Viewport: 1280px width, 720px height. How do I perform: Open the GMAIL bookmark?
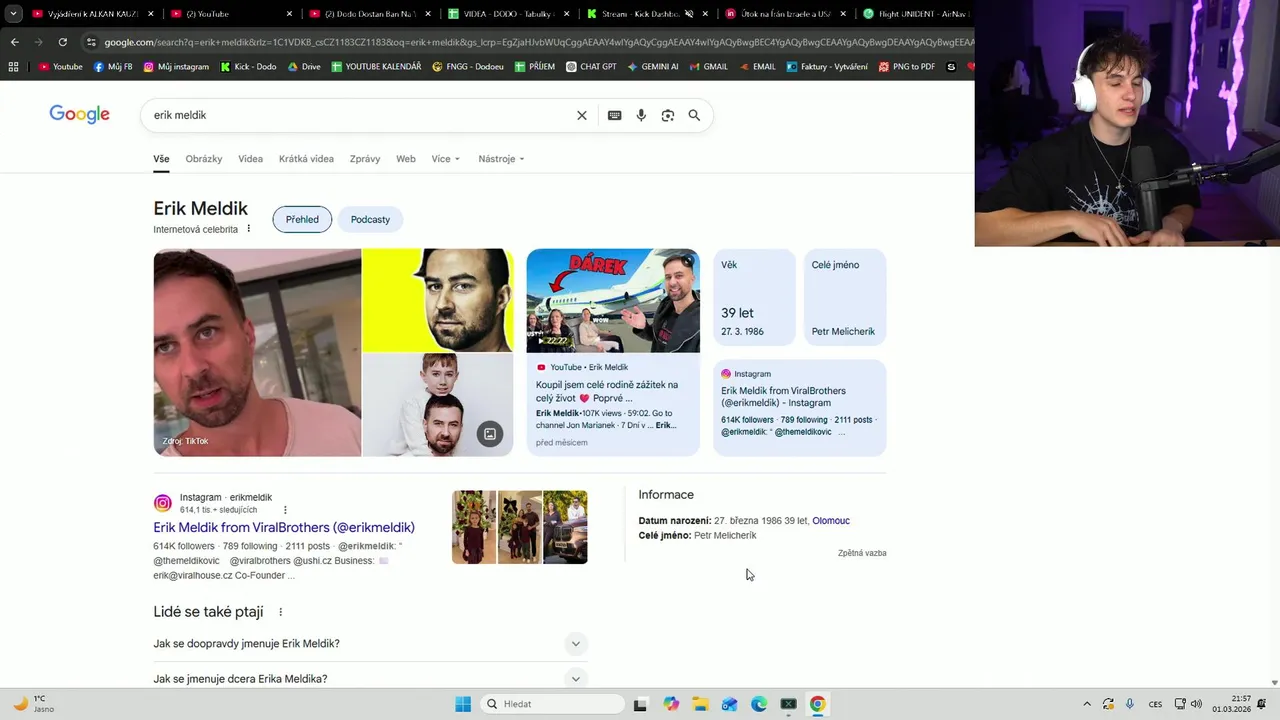708,67
